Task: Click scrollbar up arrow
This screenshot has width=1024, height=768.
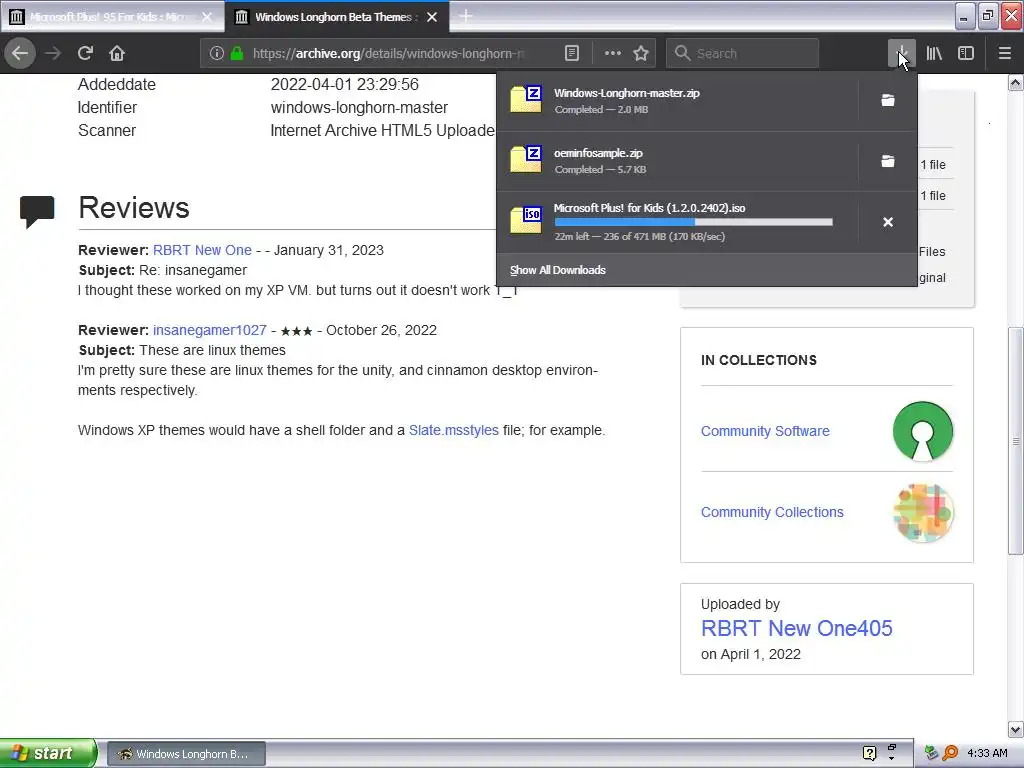Action: click(1016, 83)
